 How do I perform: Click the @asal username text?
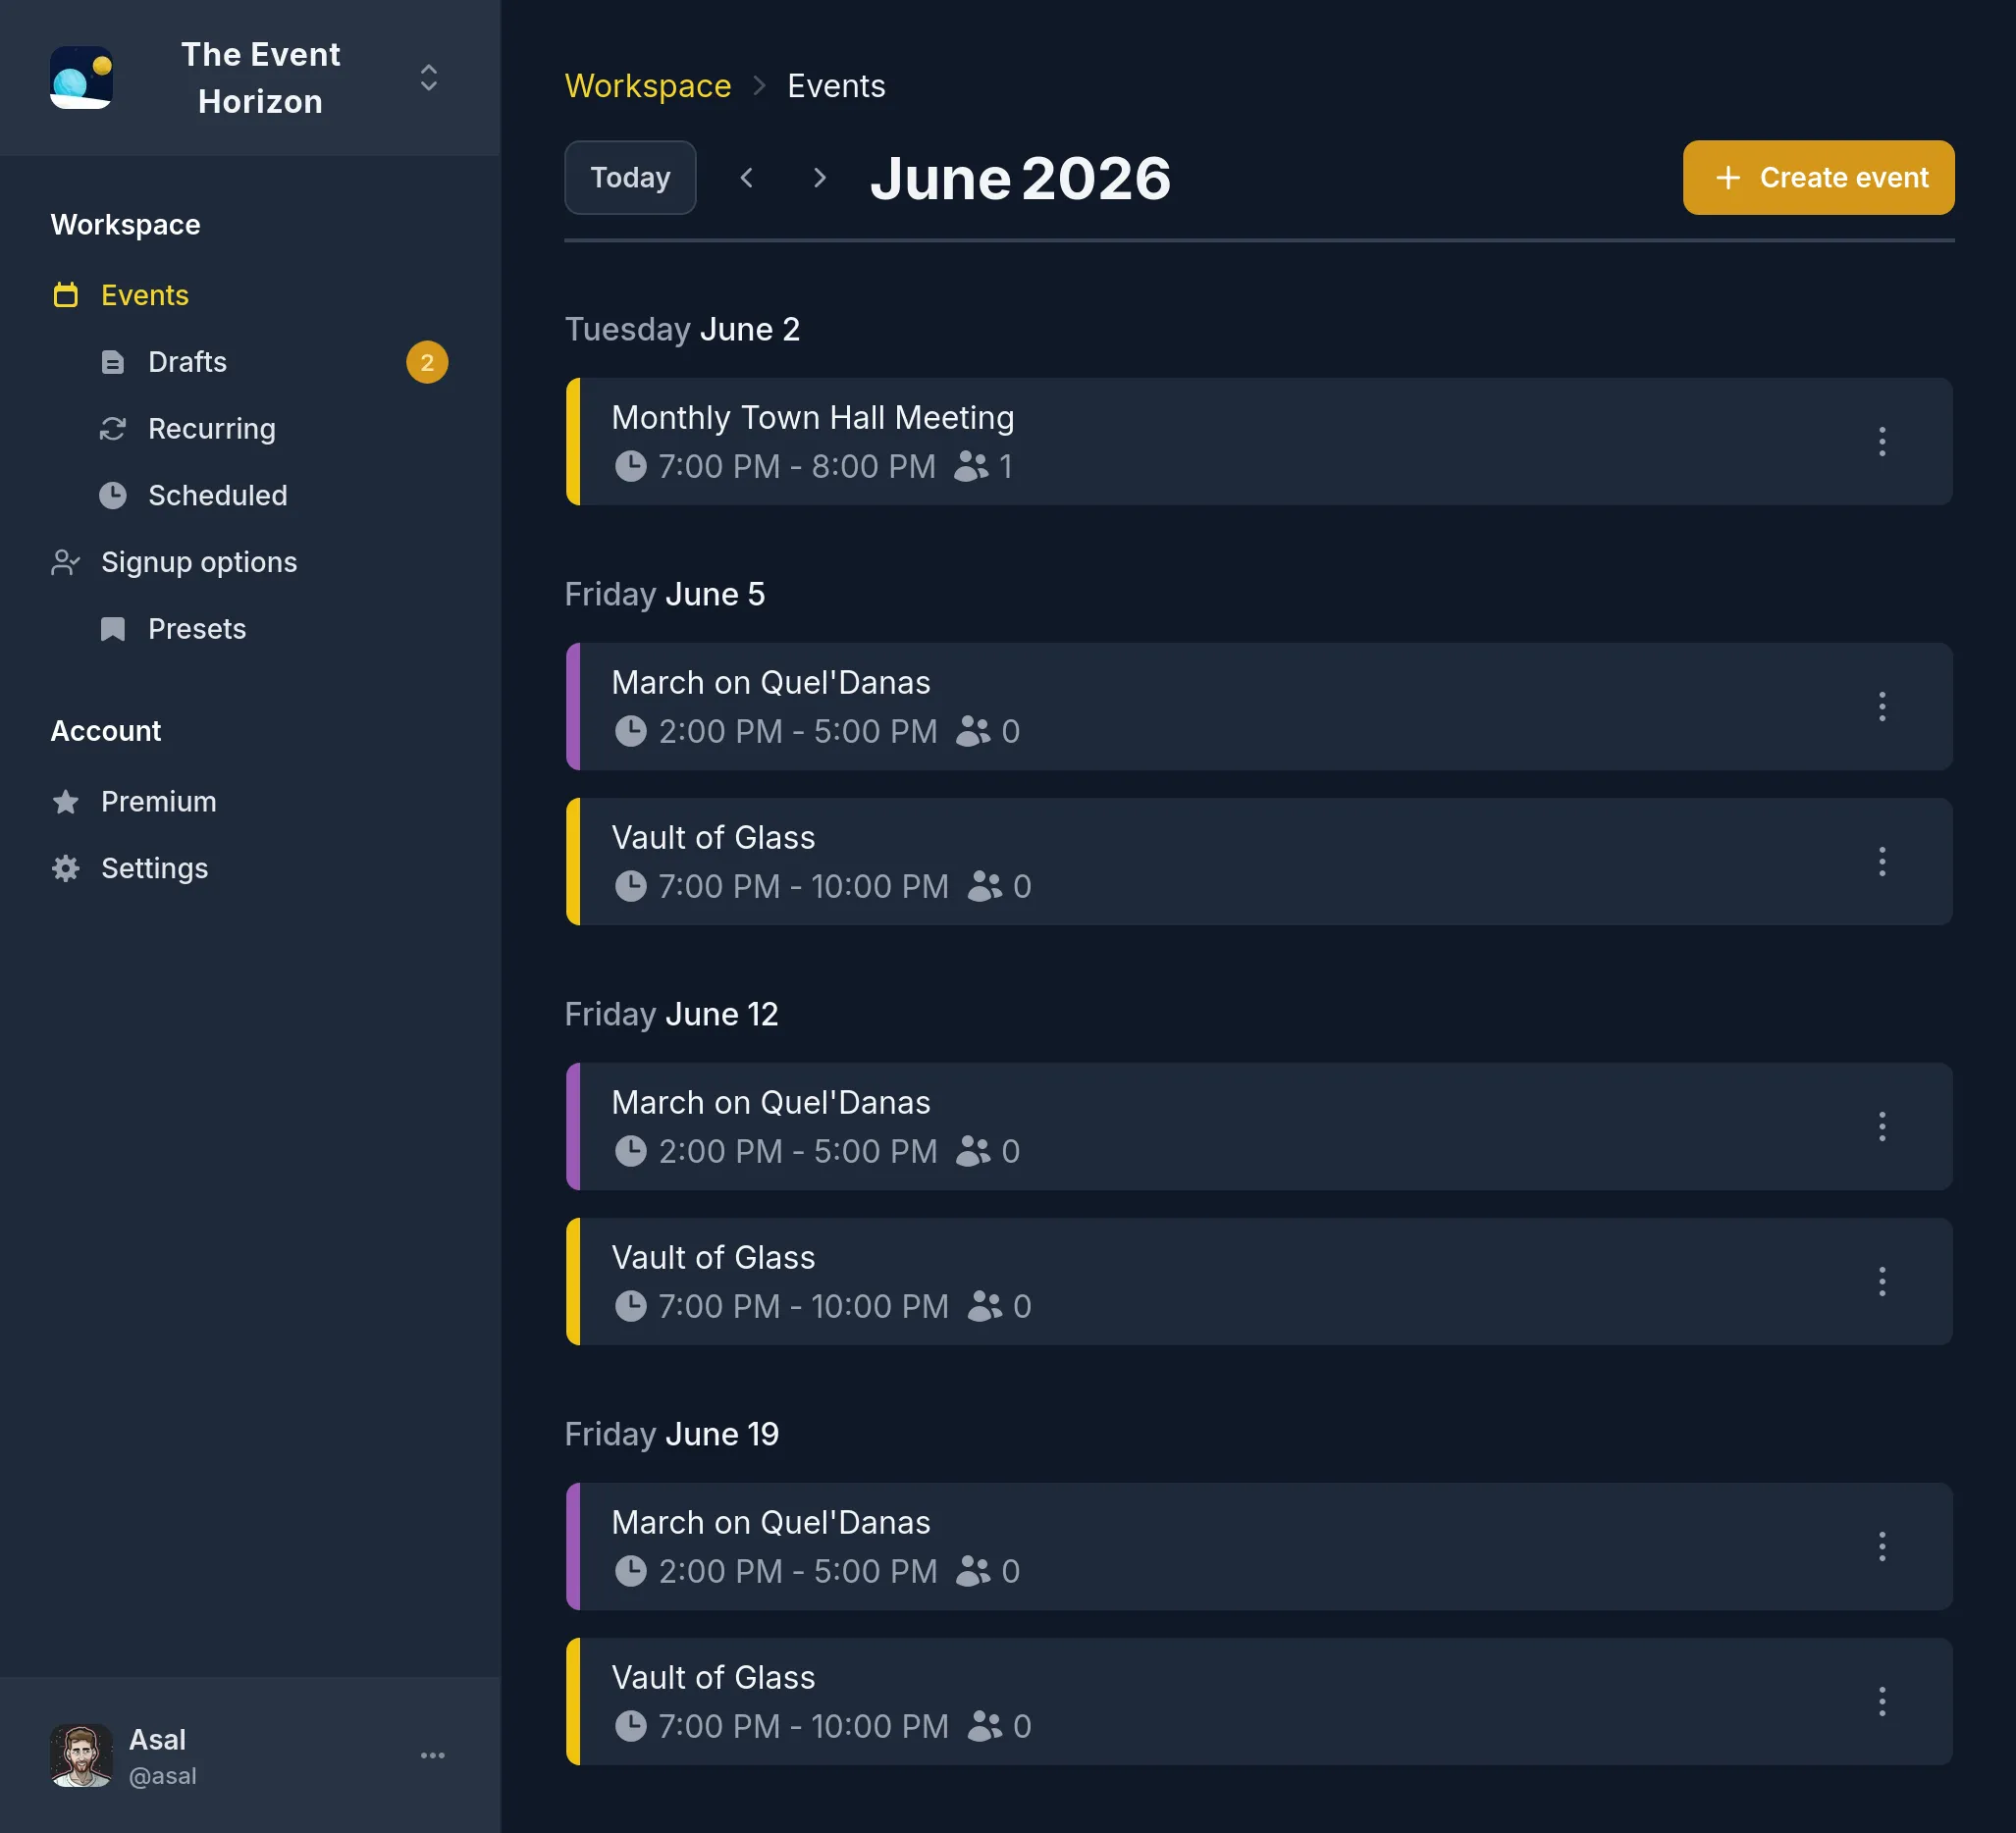click(x=163, y=1776)
